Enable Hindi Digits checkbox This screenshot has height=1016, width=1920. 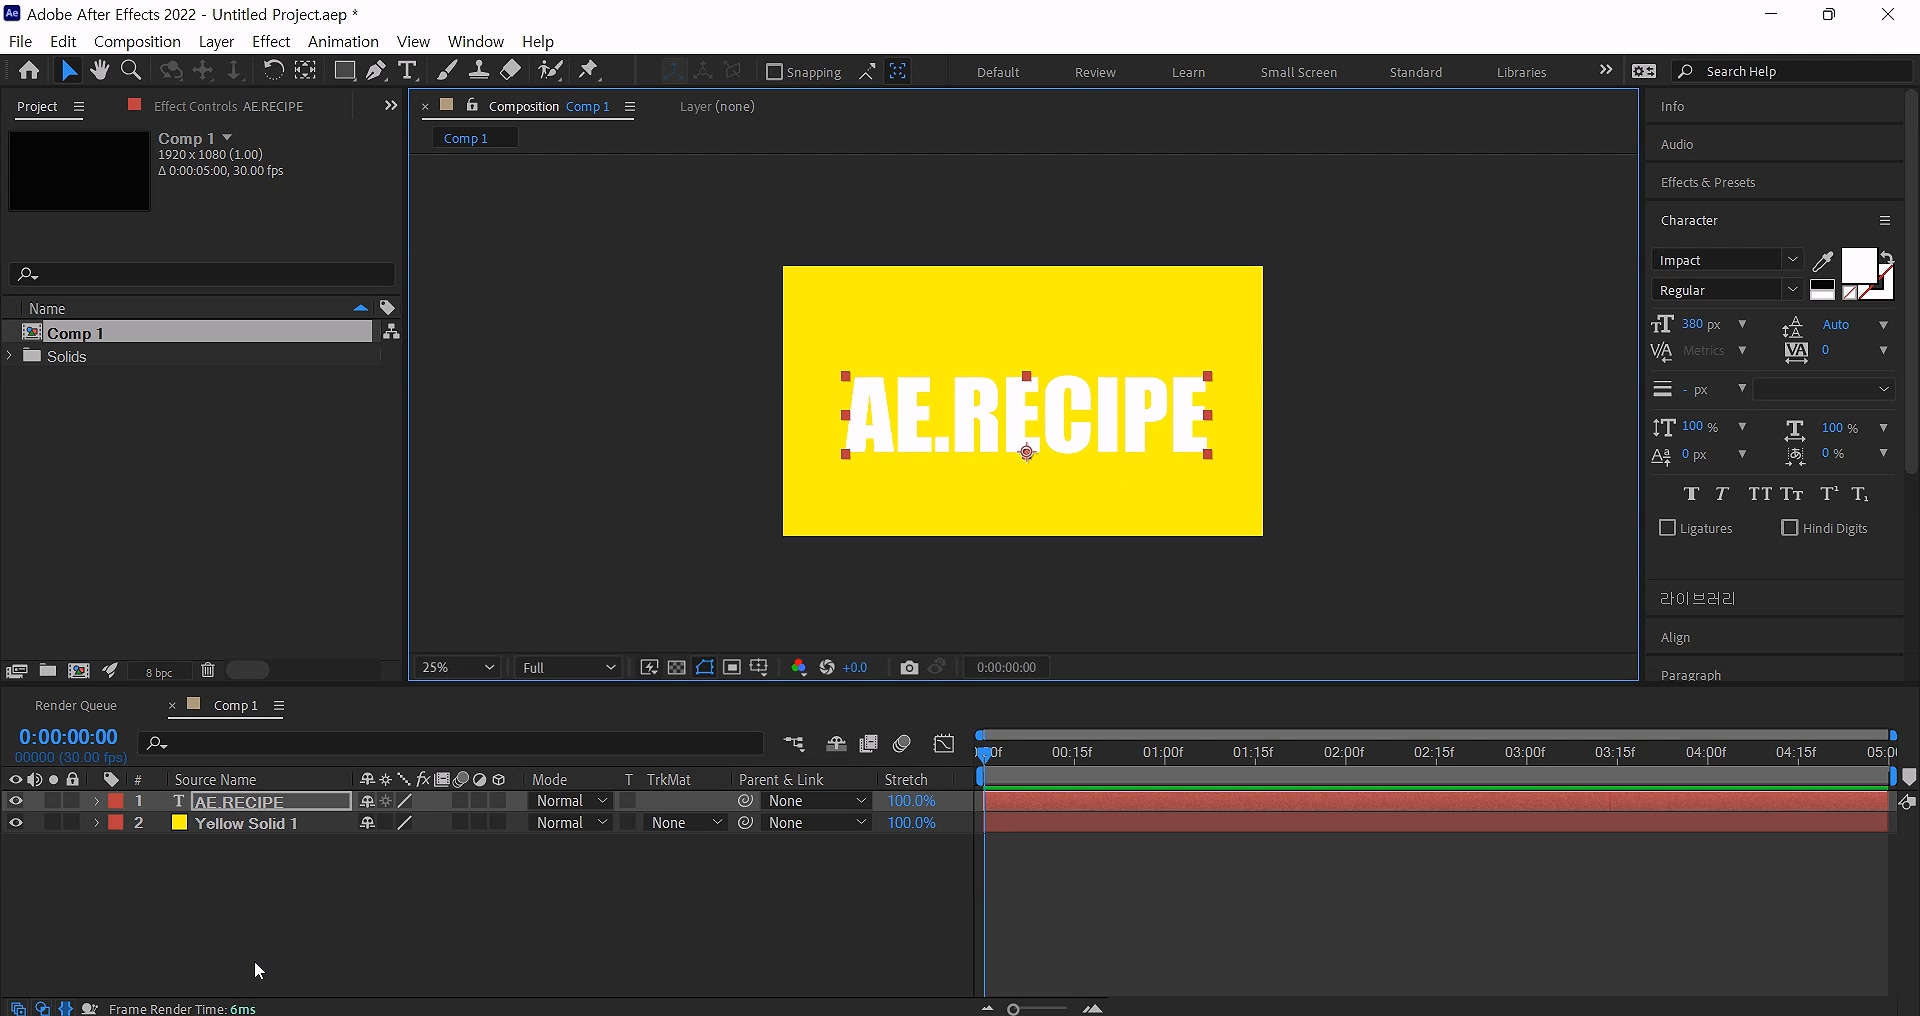(x=1790, y=528)
